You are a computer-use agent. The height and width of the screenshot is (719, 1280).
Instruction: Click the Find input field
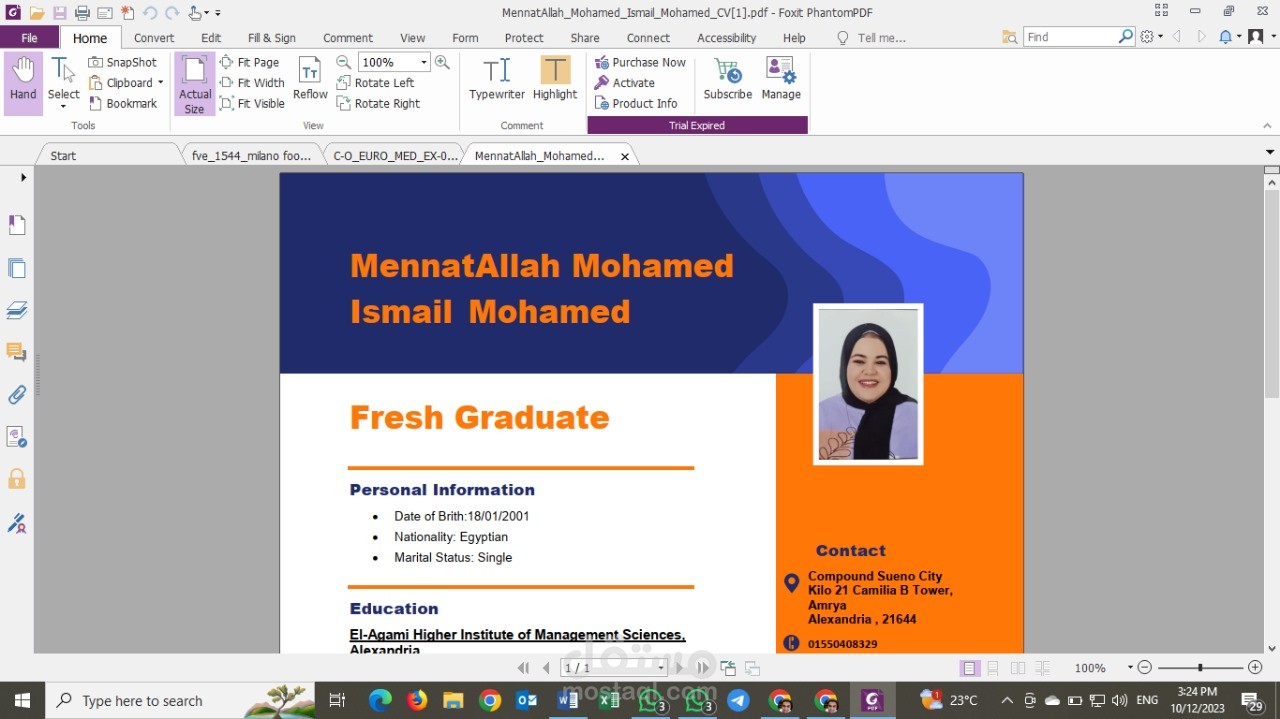(x=1070, y=37)
